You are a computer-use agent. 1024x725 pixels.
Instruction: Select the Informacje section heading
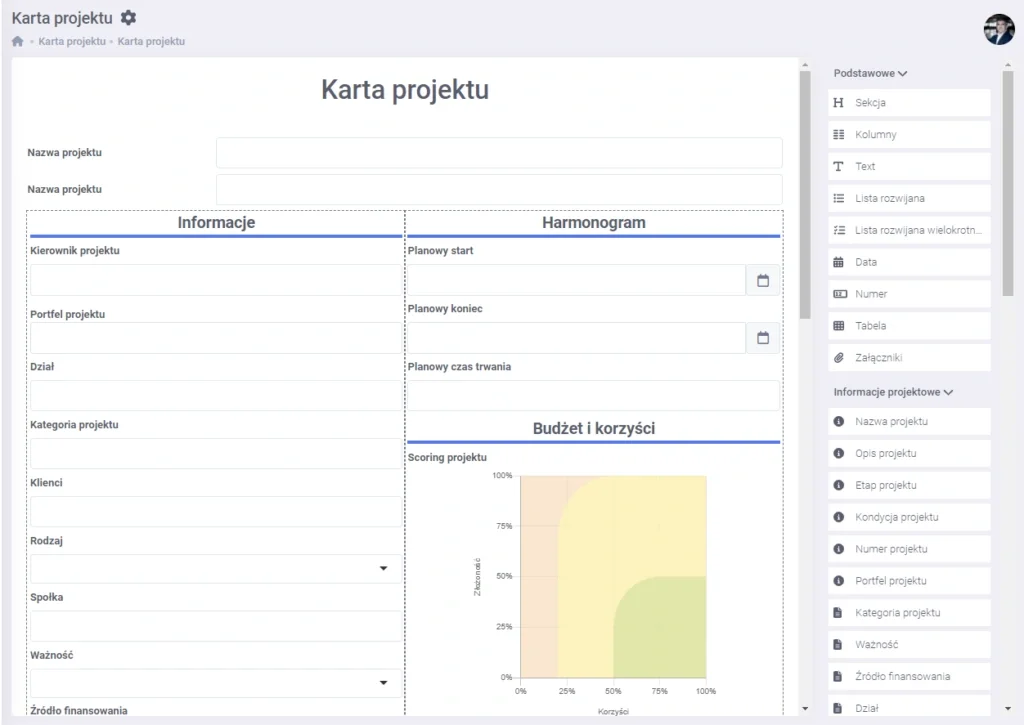216,223
